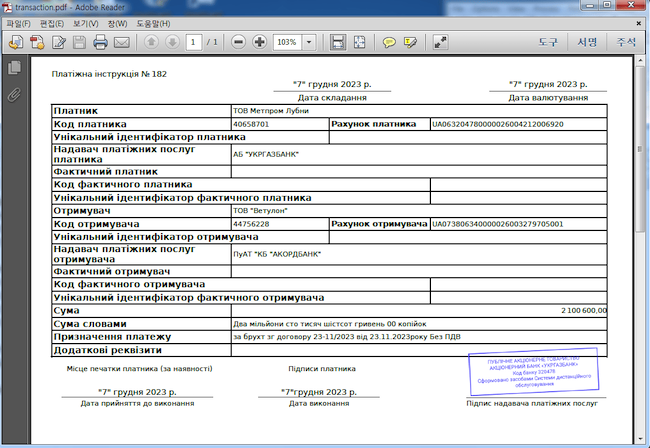Viewport: 650px width, 448px height.
Task: Open zoom level dropdown arrow
Action: (x=309, y=42)
